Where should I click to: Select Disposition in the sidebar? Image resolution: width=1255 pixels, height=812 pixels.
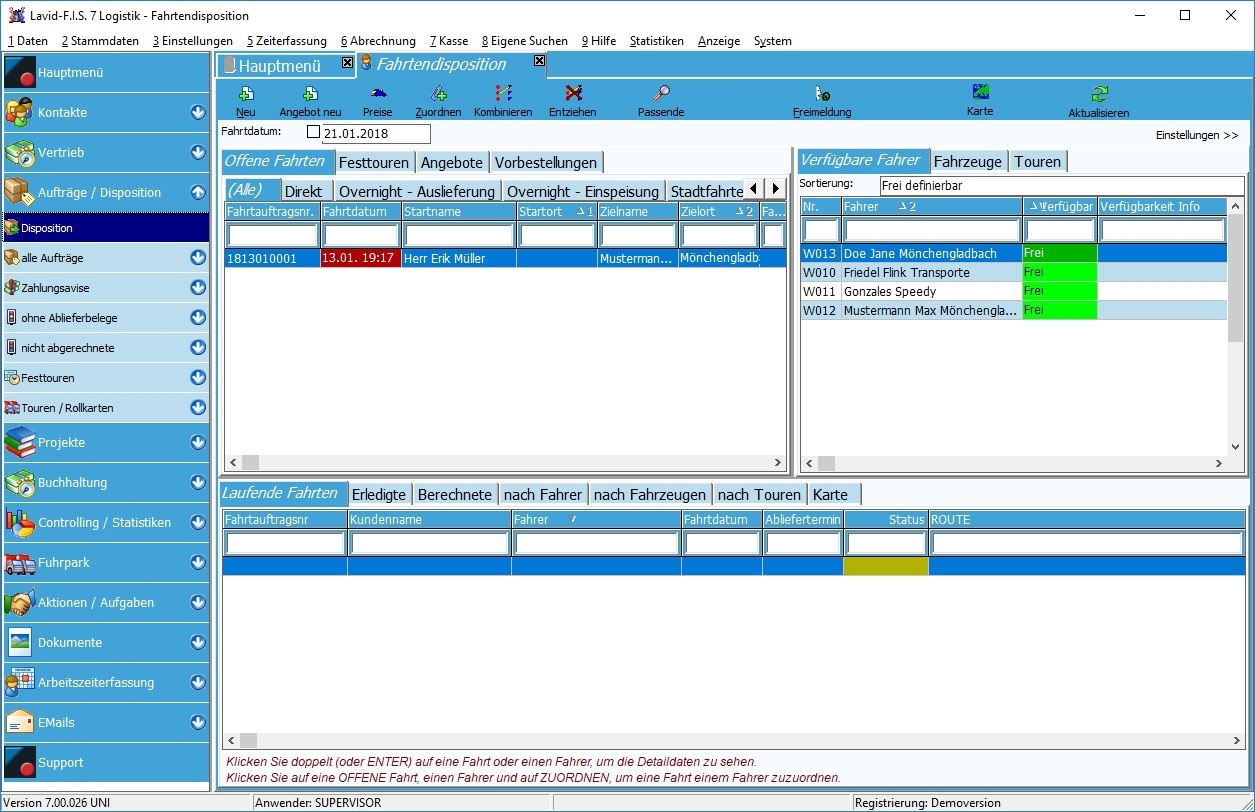pos(106,228)
